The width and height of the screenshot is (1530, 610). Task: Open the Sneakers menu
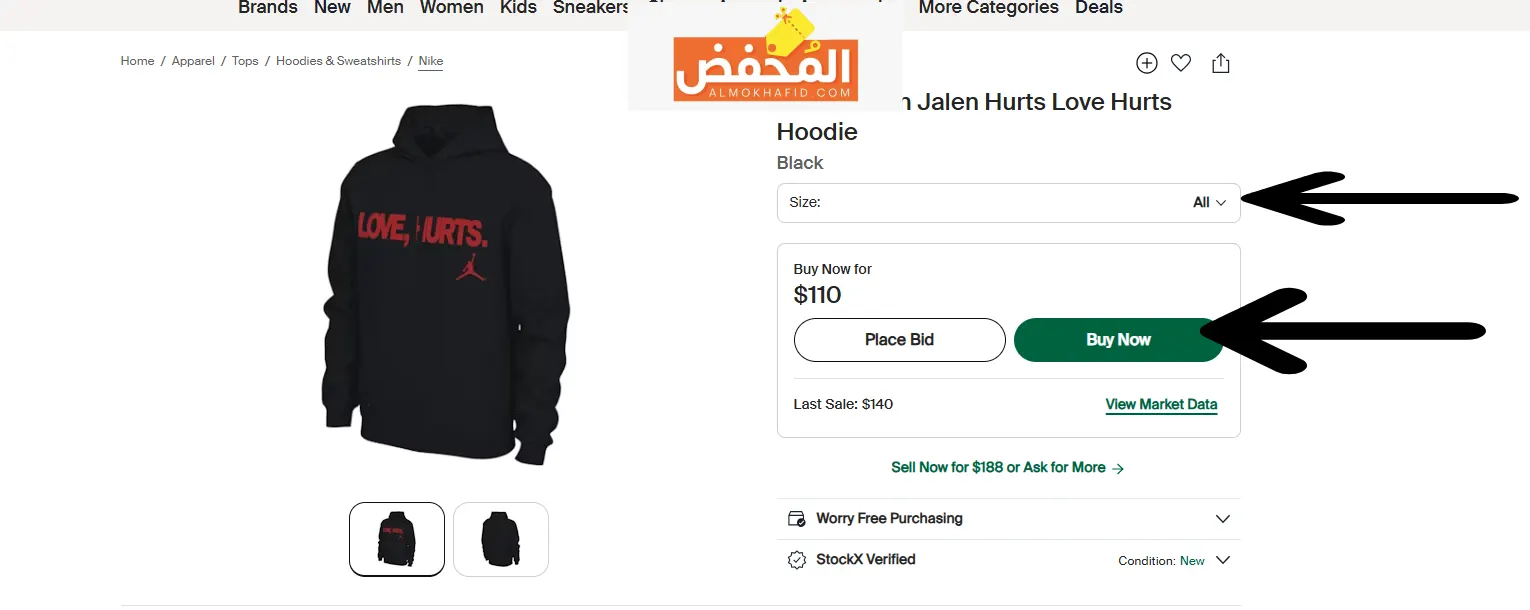[x=591, y=8]
